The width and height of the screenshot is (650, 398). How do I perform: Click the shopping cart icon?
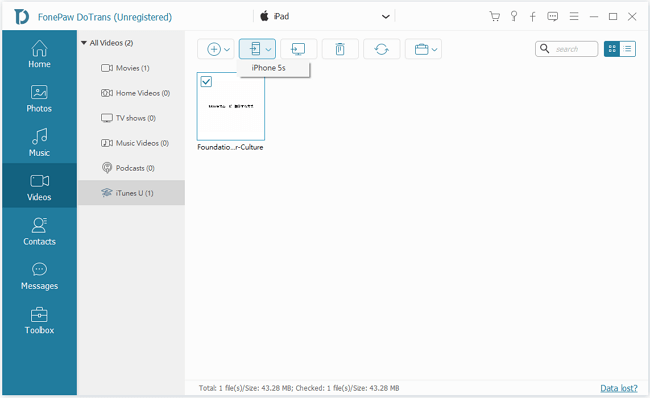point(495,17)
